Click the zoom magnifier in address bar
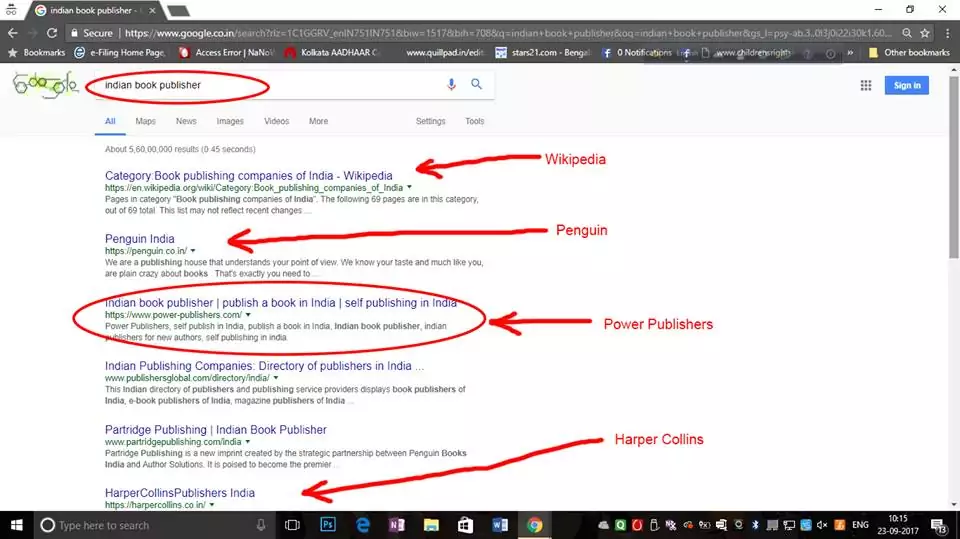 pos(907,33)
